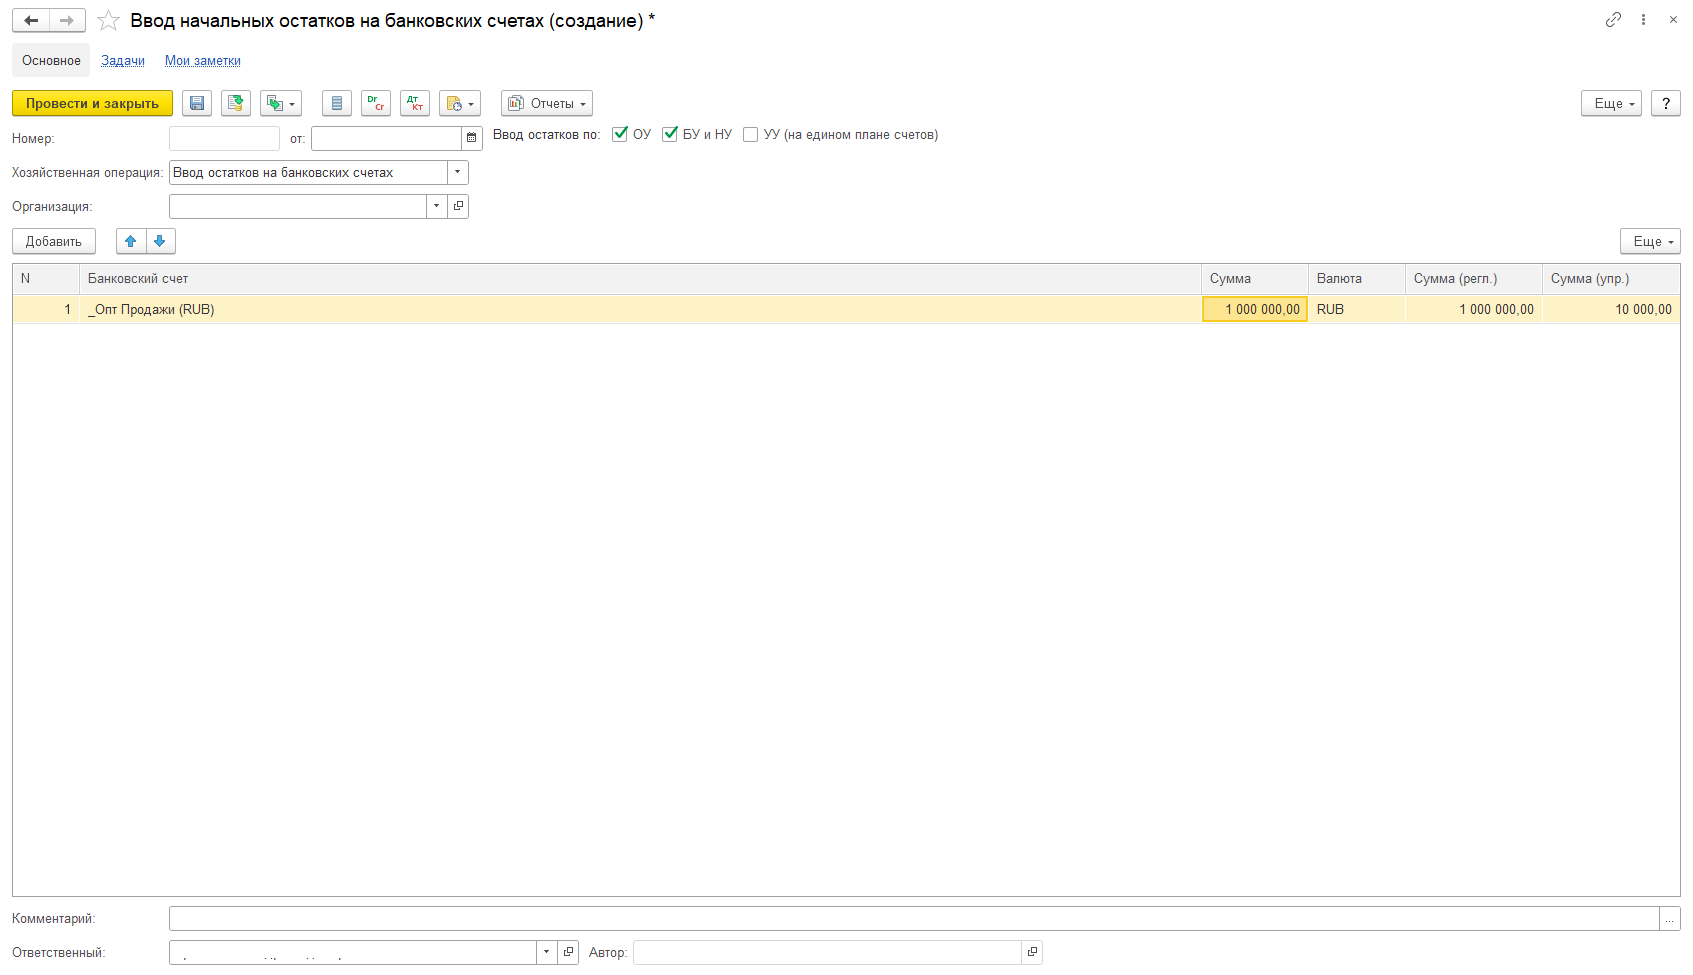
Task: Click the Добавить button
Action: point(54,241)
